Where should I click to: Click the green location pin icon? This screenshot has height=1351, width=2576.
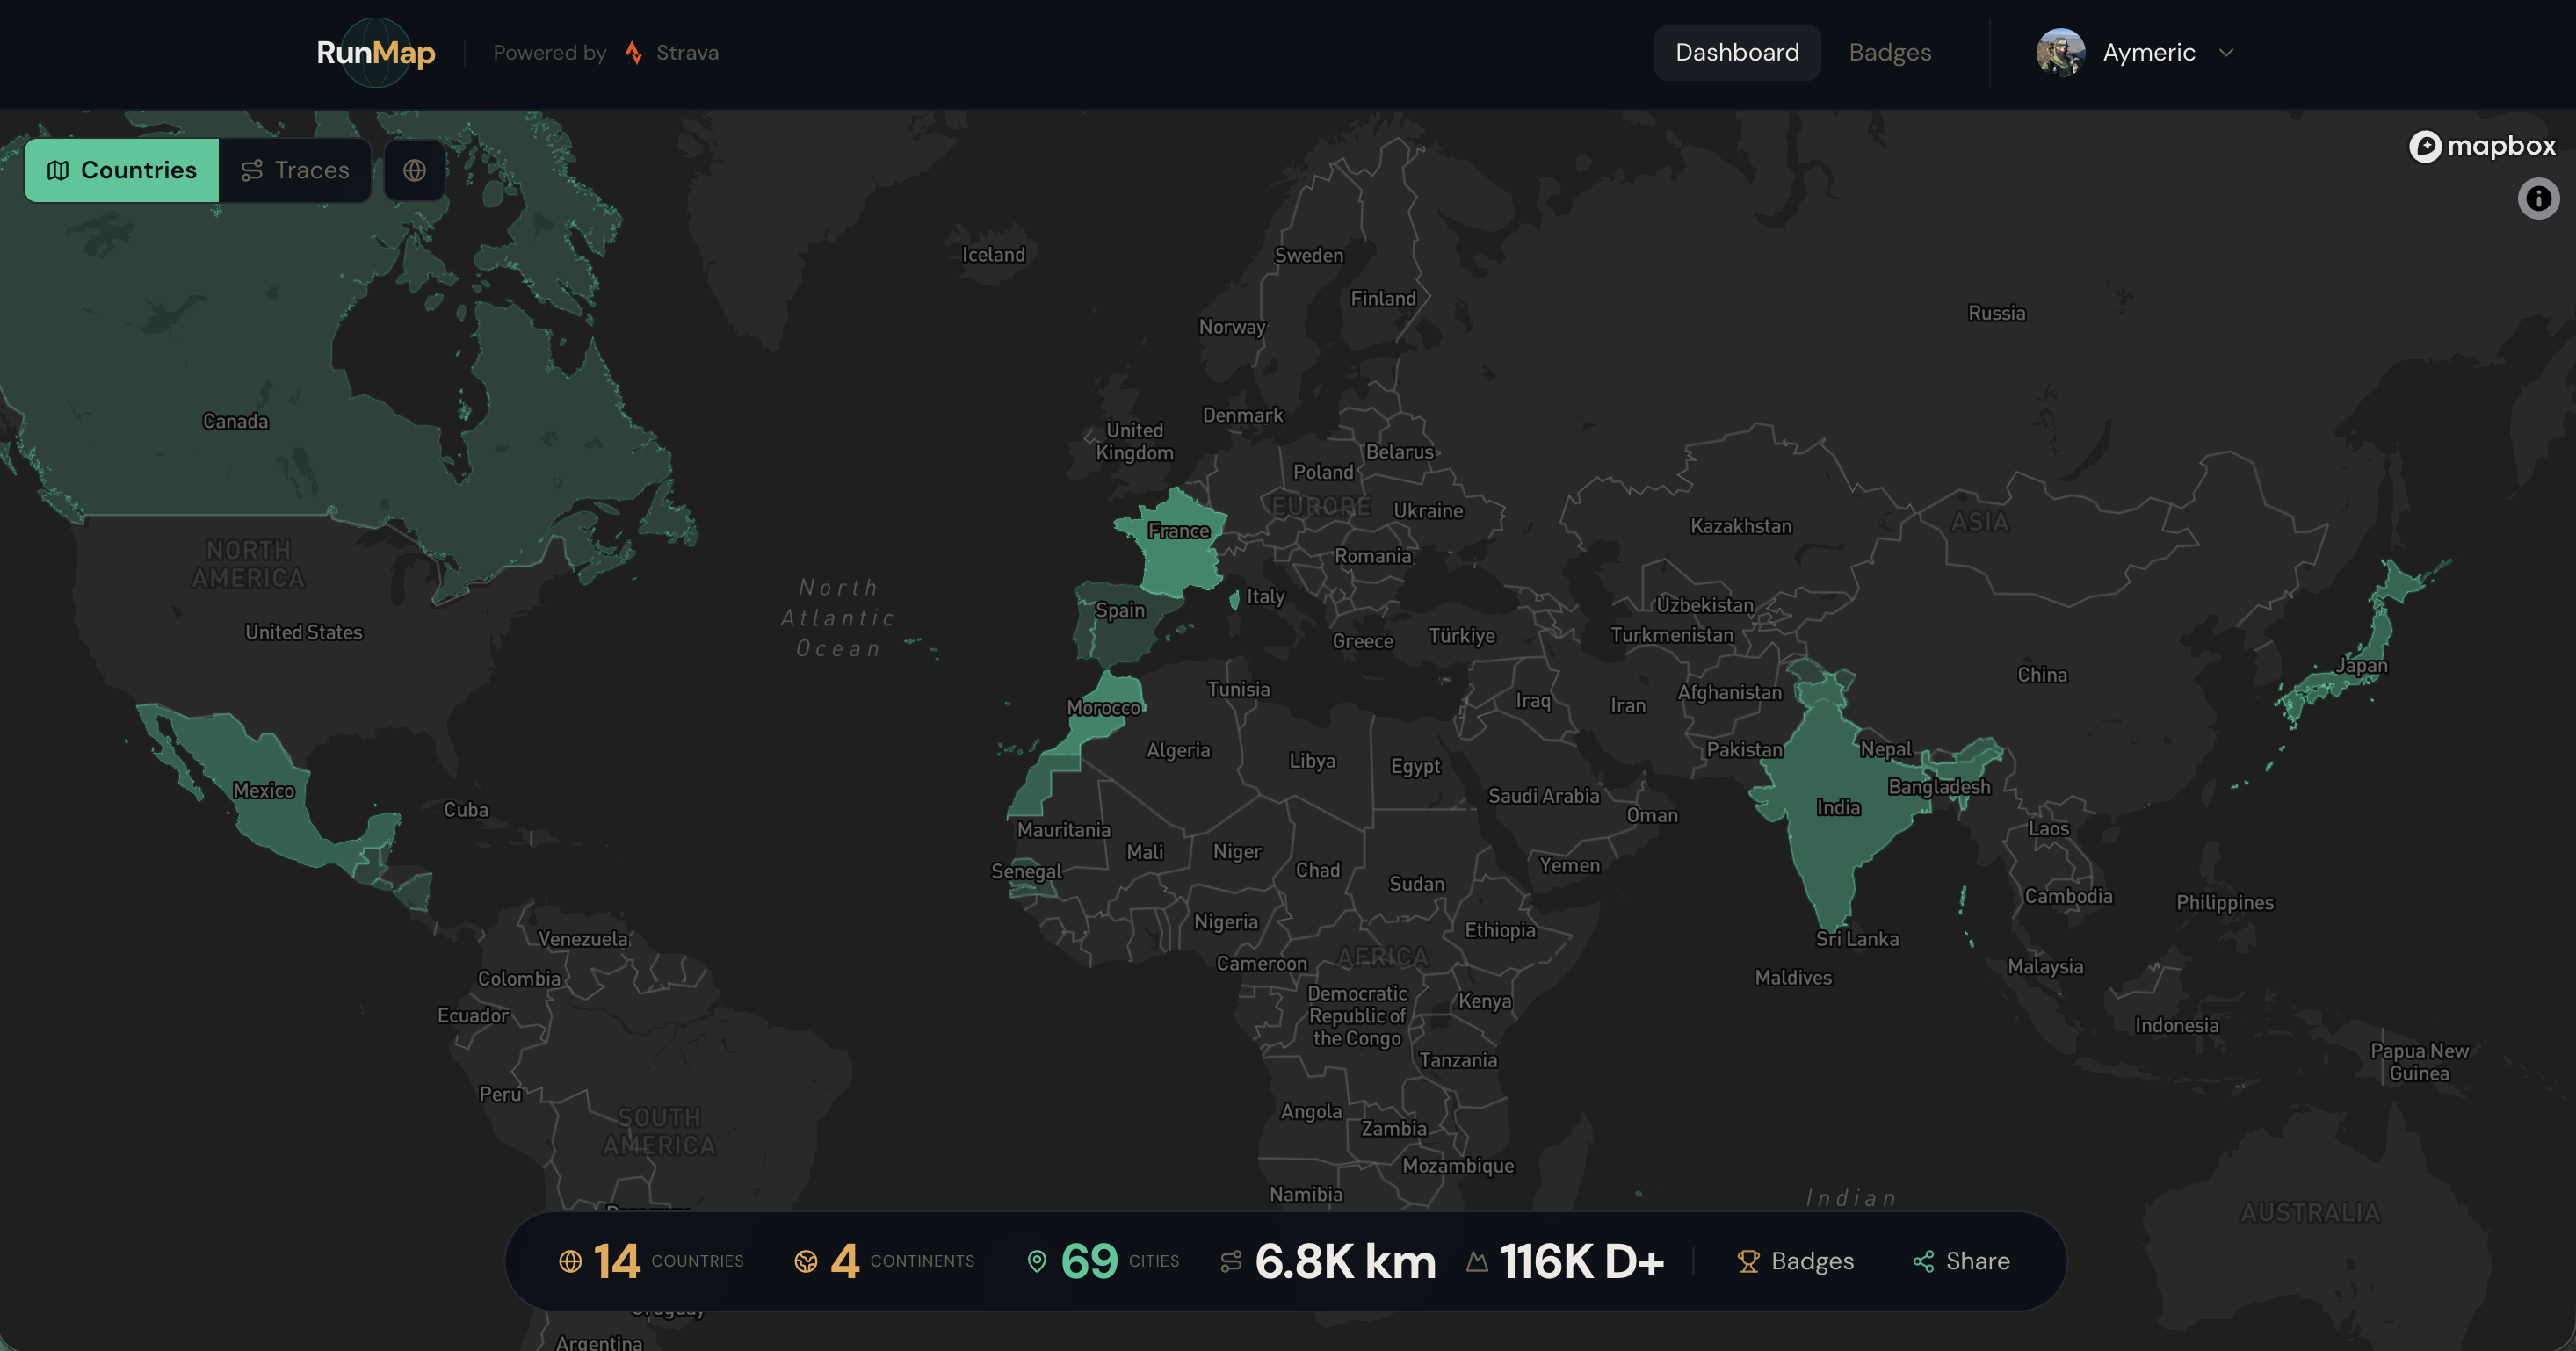point(1037,1261)
